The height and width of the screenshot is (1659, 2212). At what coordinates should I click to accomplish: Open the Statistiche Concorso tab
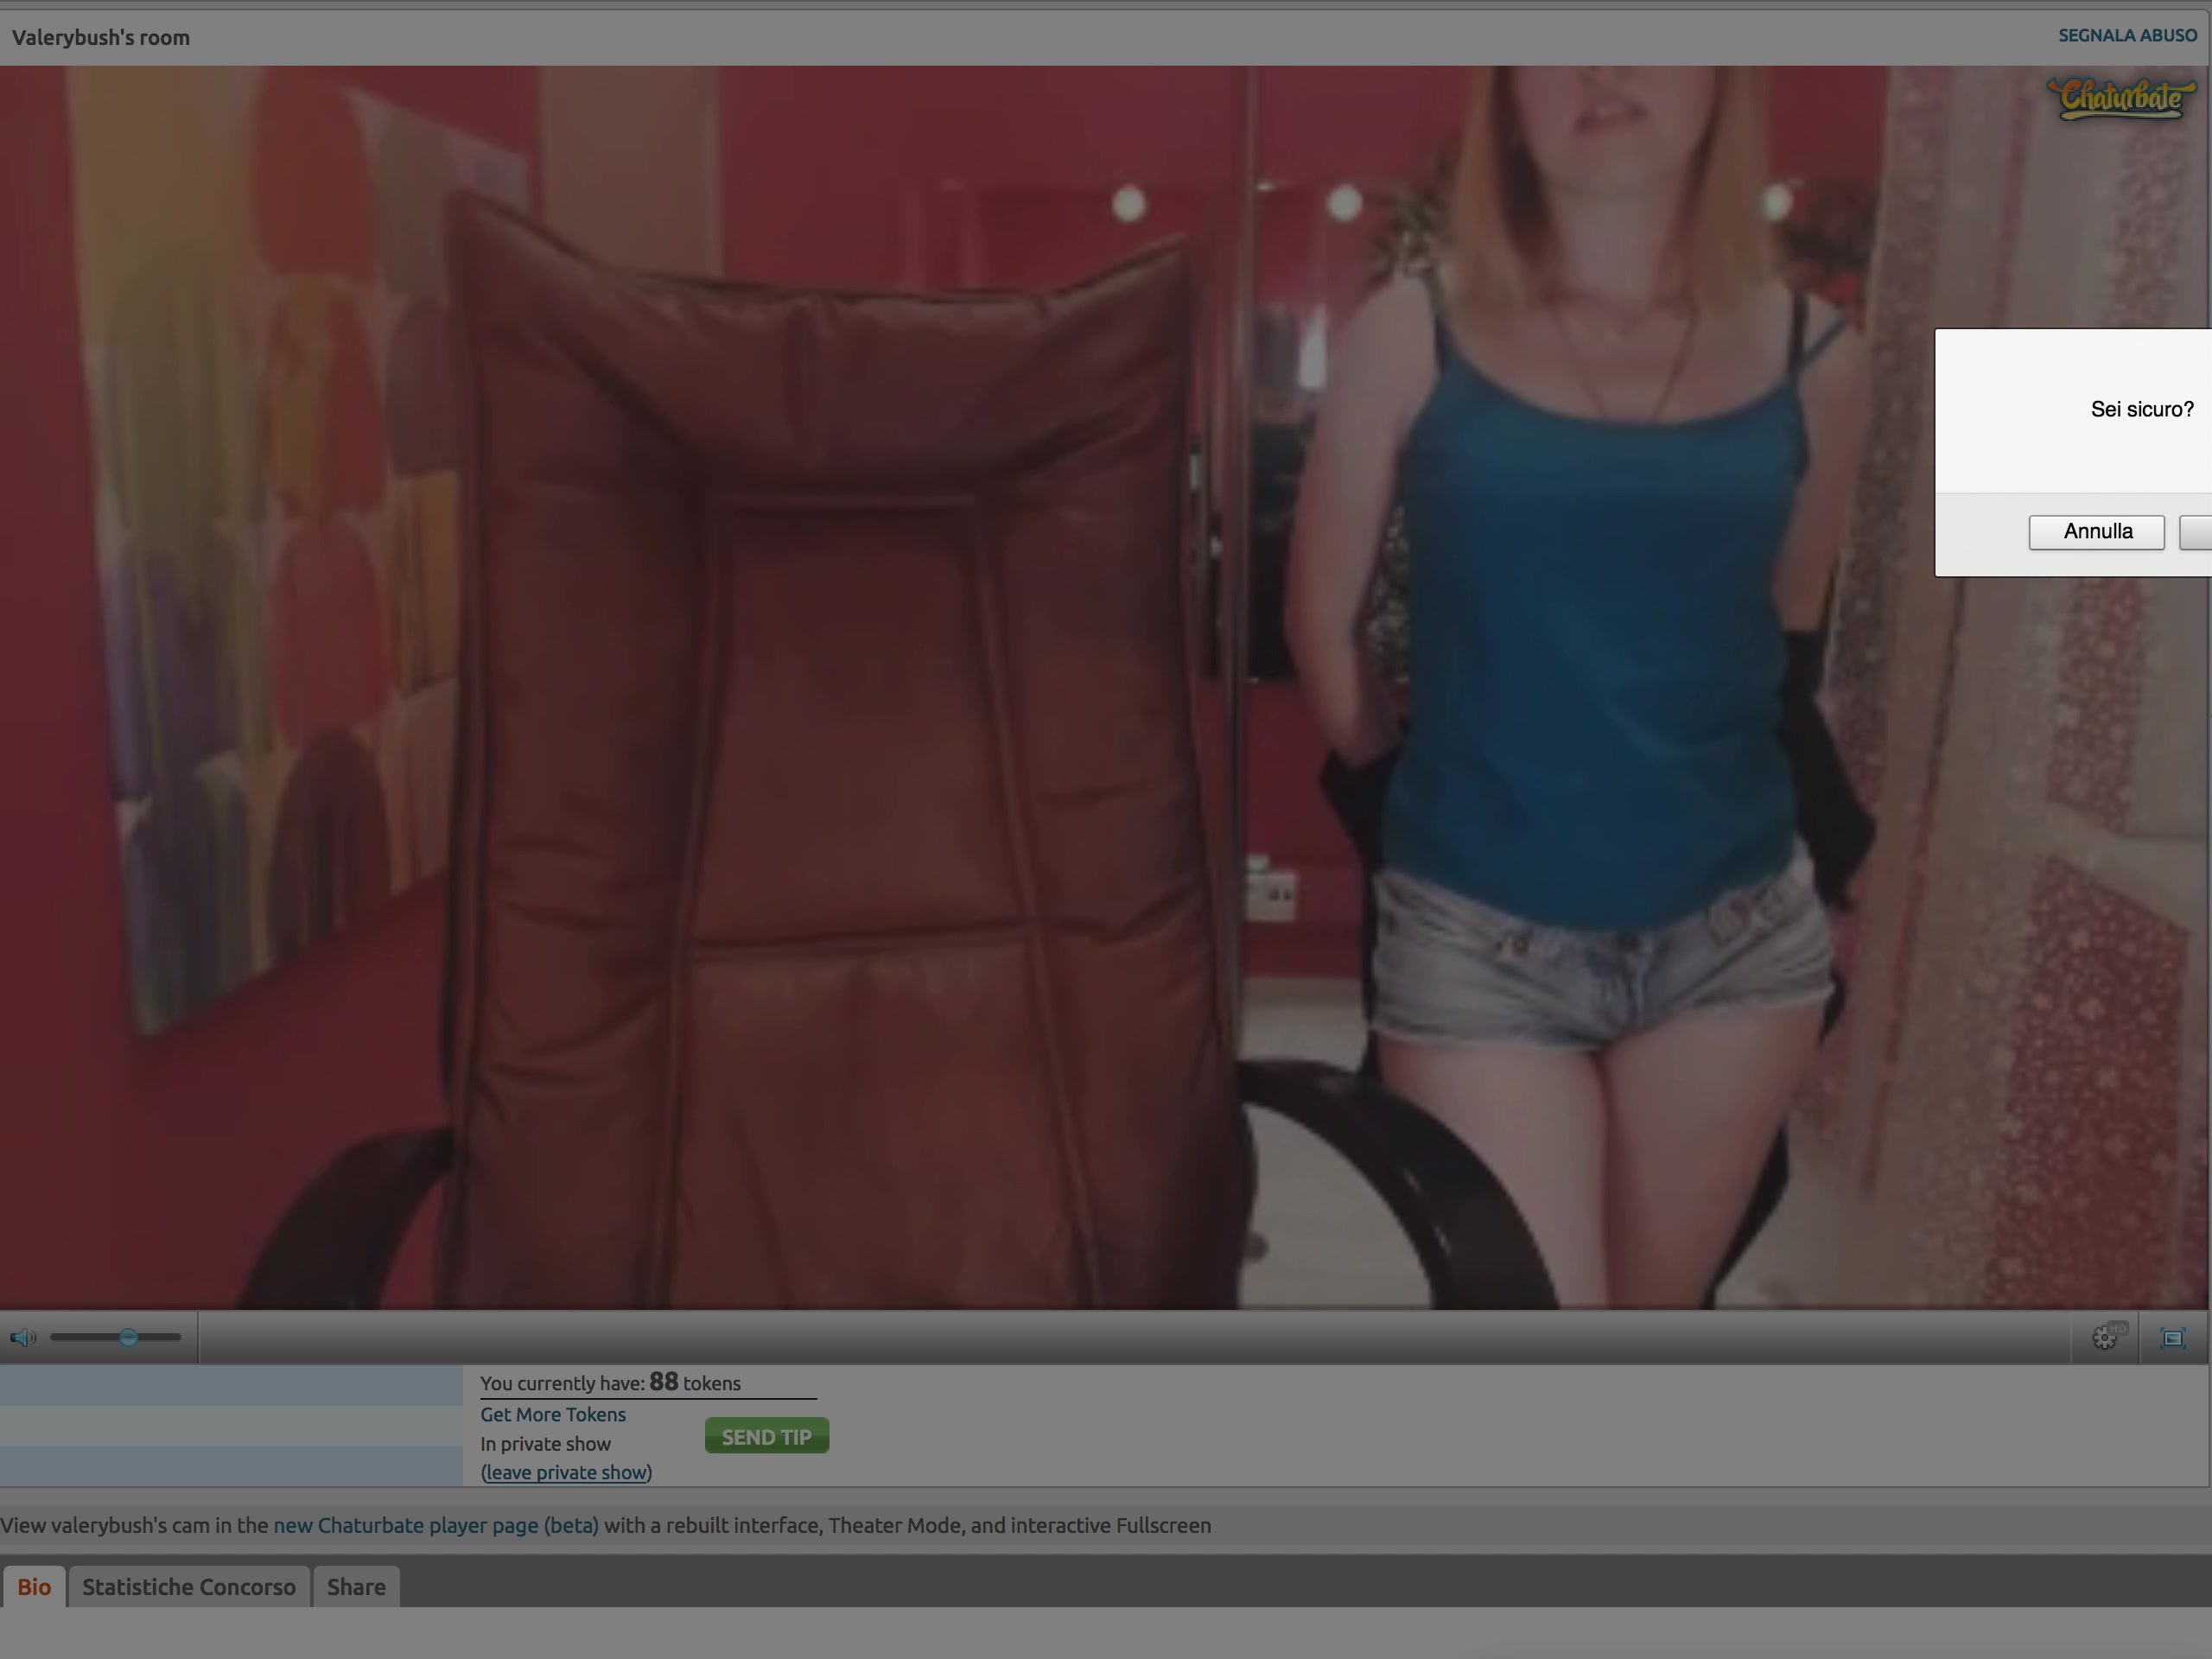click(189, 1587)
